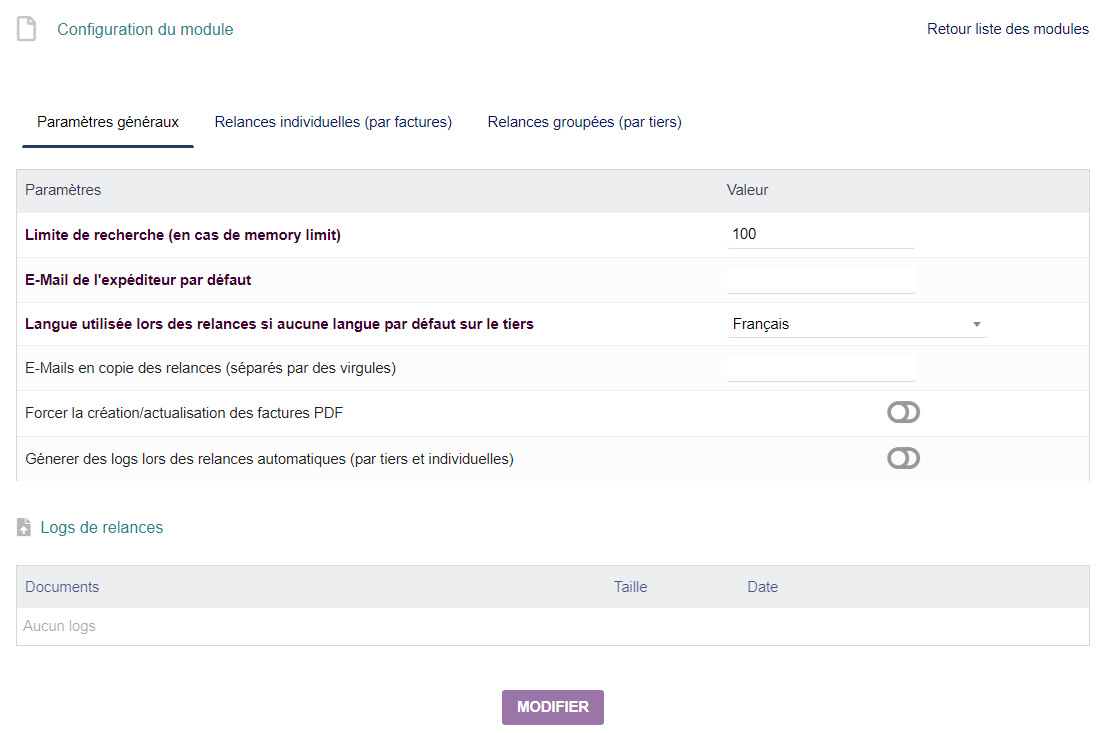Viewport: 1105px width, 733px height.
Task: Click the MODIFIER button
Action: (552, 707)
